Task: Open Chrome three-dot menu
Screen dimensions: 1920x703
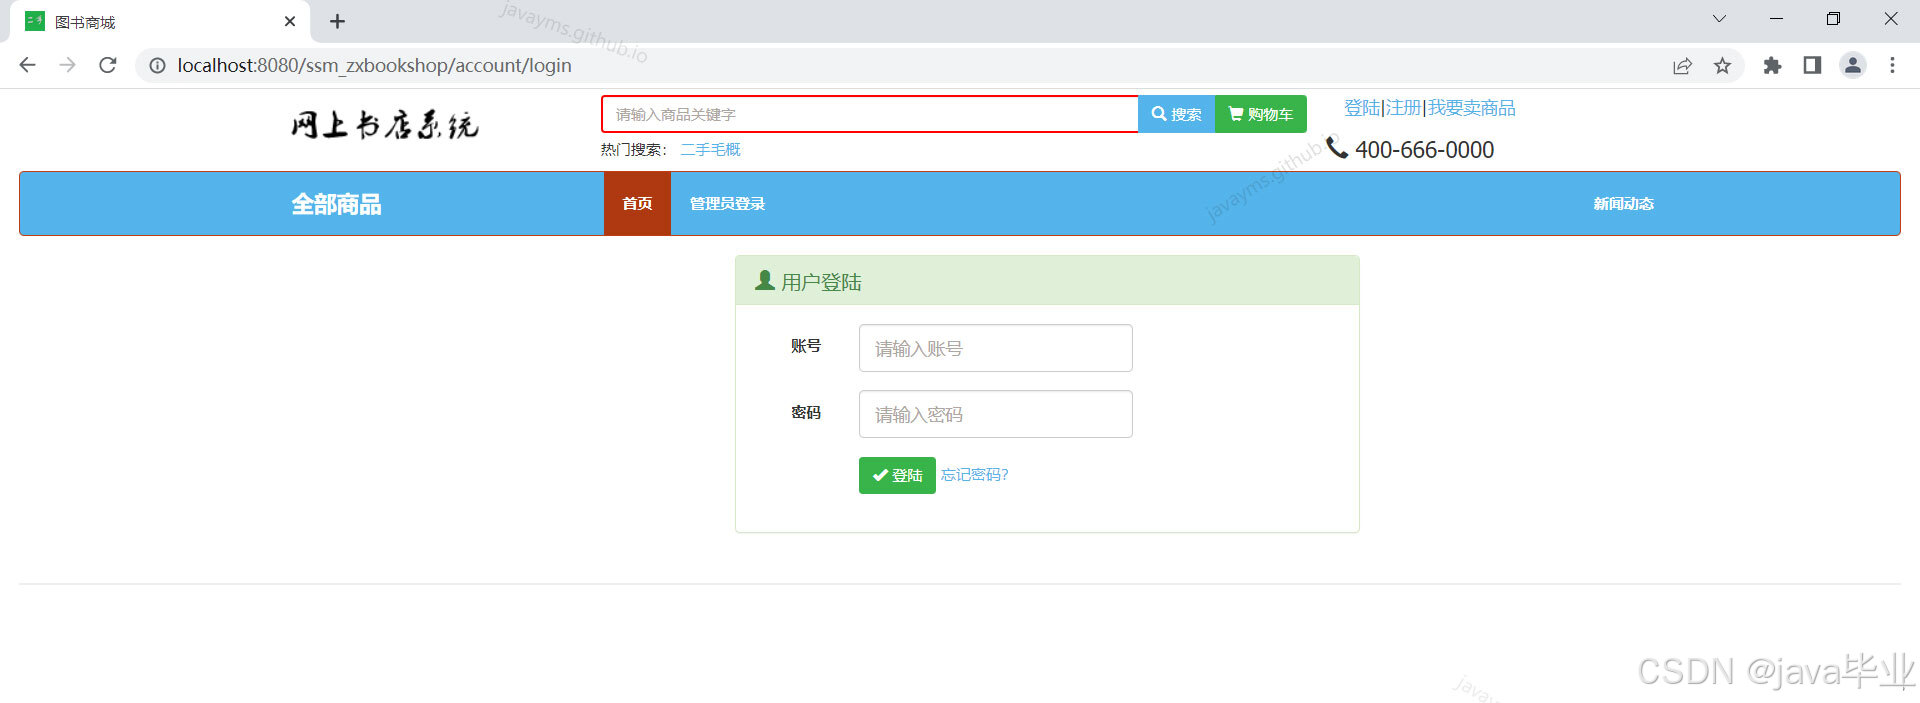Action: [x=1892, y=65]
